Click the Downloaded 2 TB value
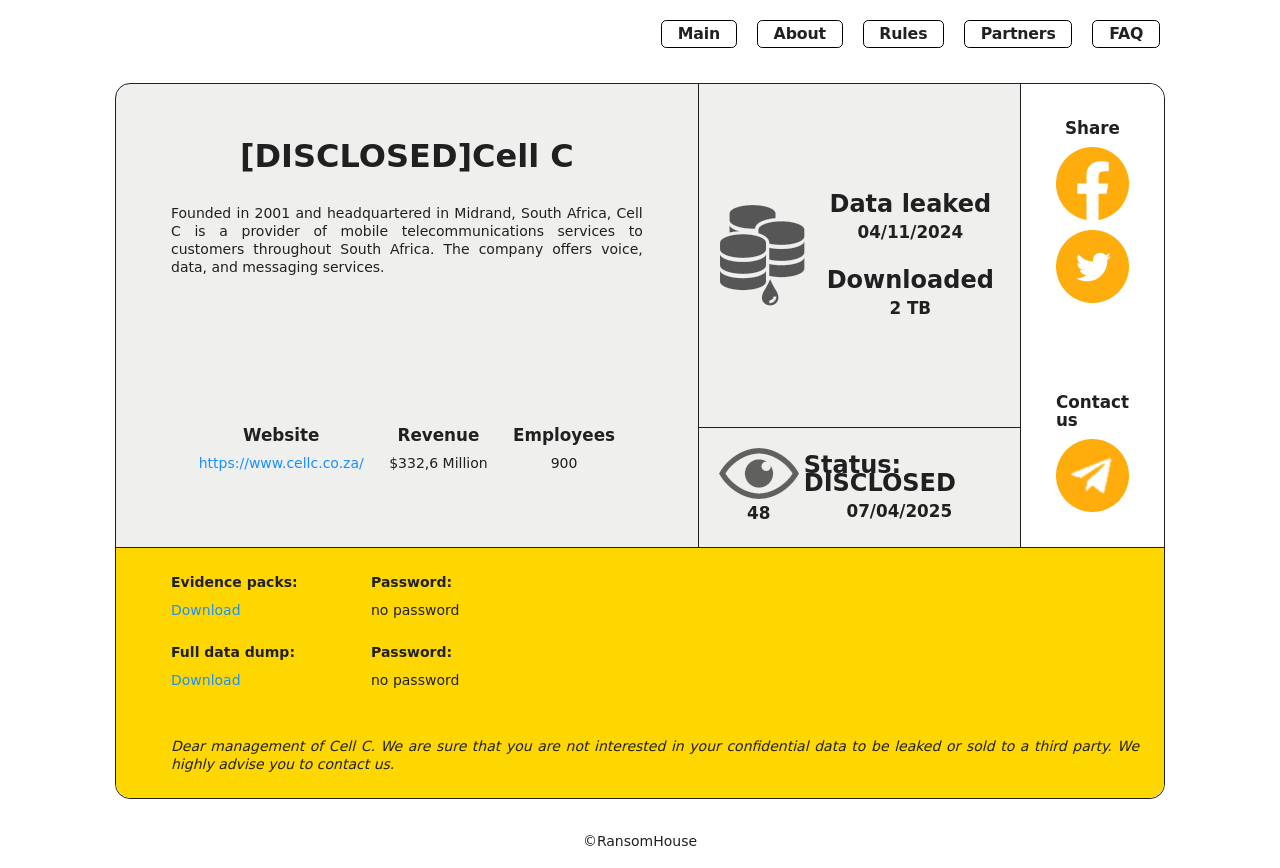 point(910,308)
